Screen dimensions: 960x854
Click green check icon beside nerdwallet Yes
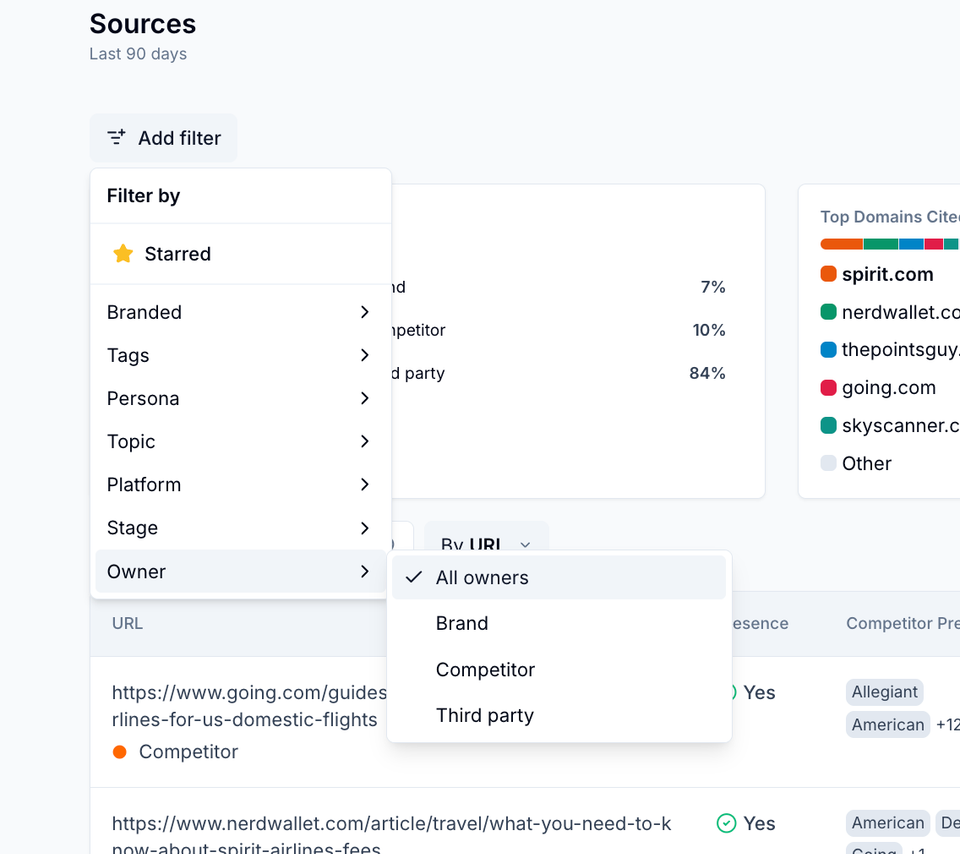(x=727, y=823)
